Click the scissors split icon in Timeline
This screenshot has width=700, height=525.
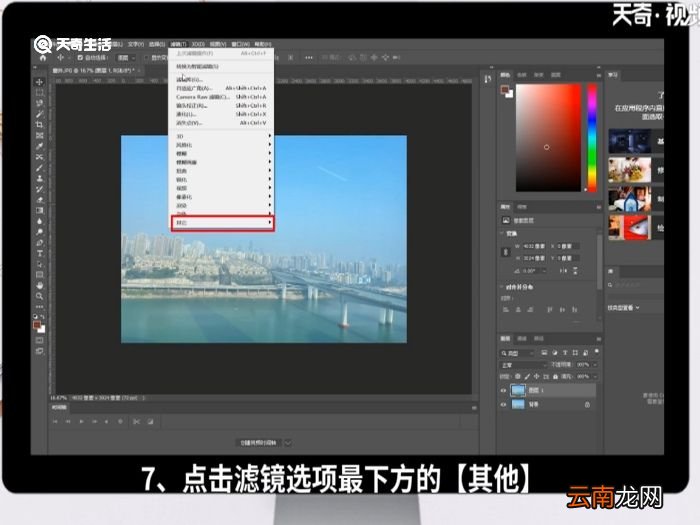[x=136, y=421]
